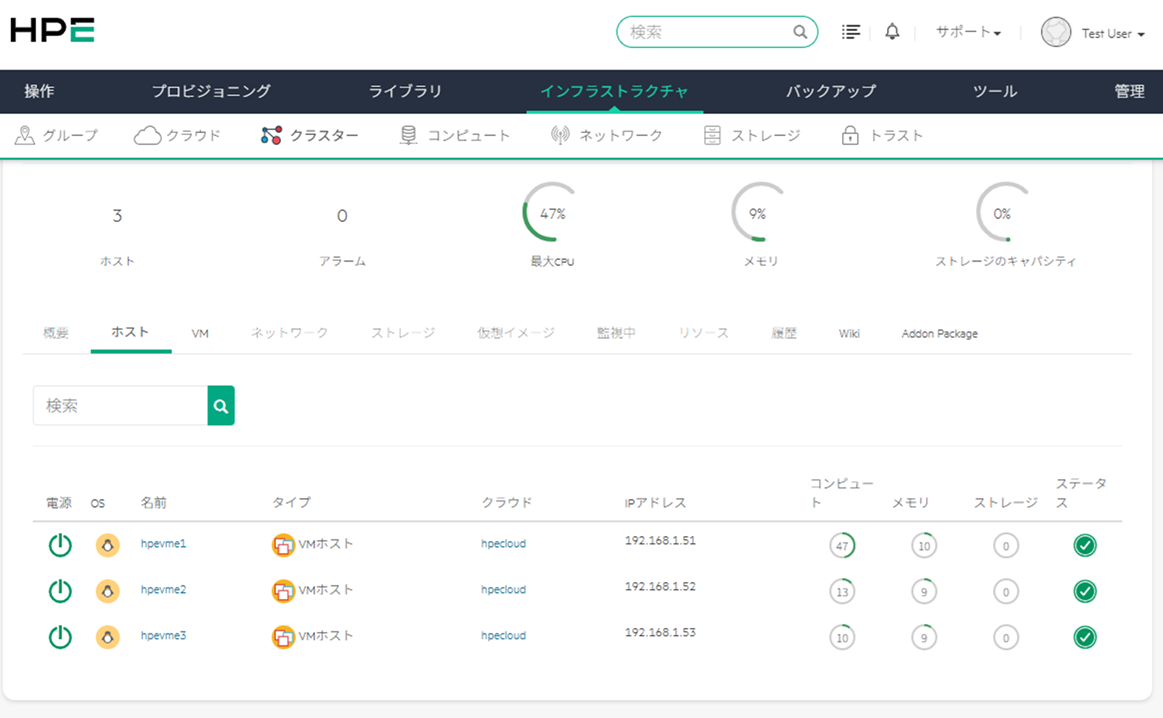Click the compute usage circle for hpevme1
1163x718 pixels.
click(842, 546)
